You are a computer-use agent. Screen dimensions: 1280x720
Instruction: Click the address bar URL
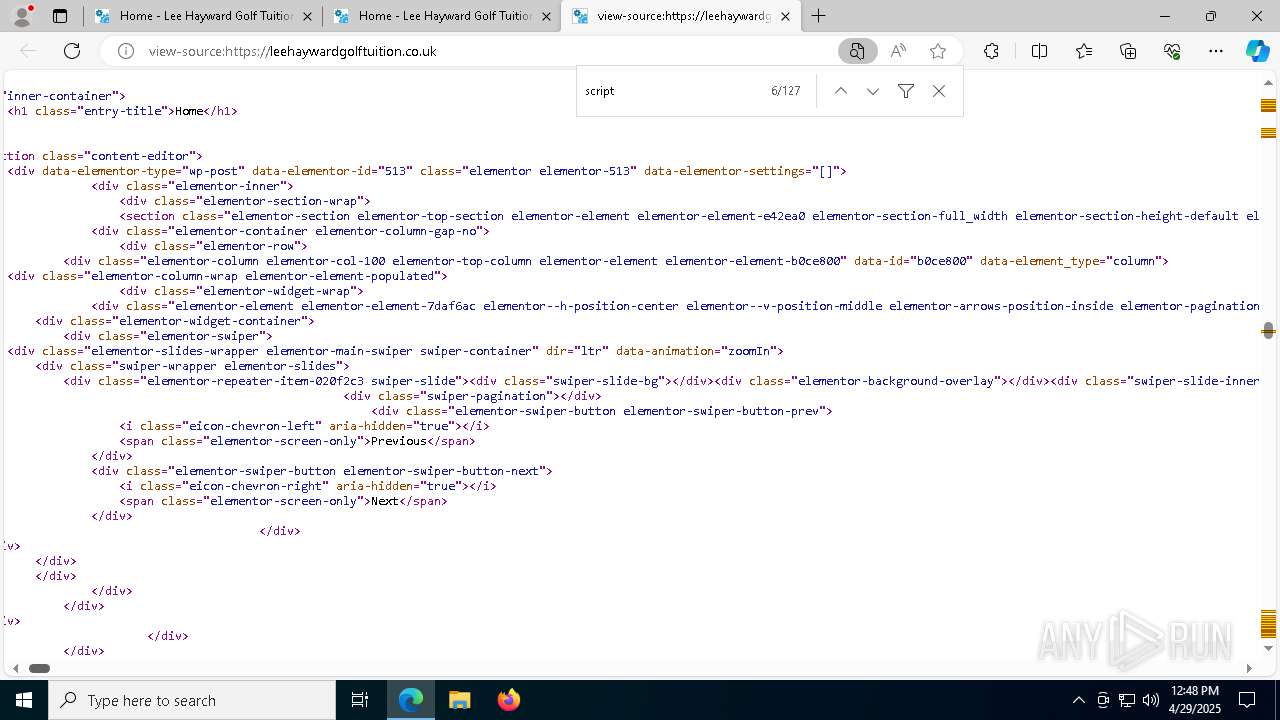[x=292, y=51]
